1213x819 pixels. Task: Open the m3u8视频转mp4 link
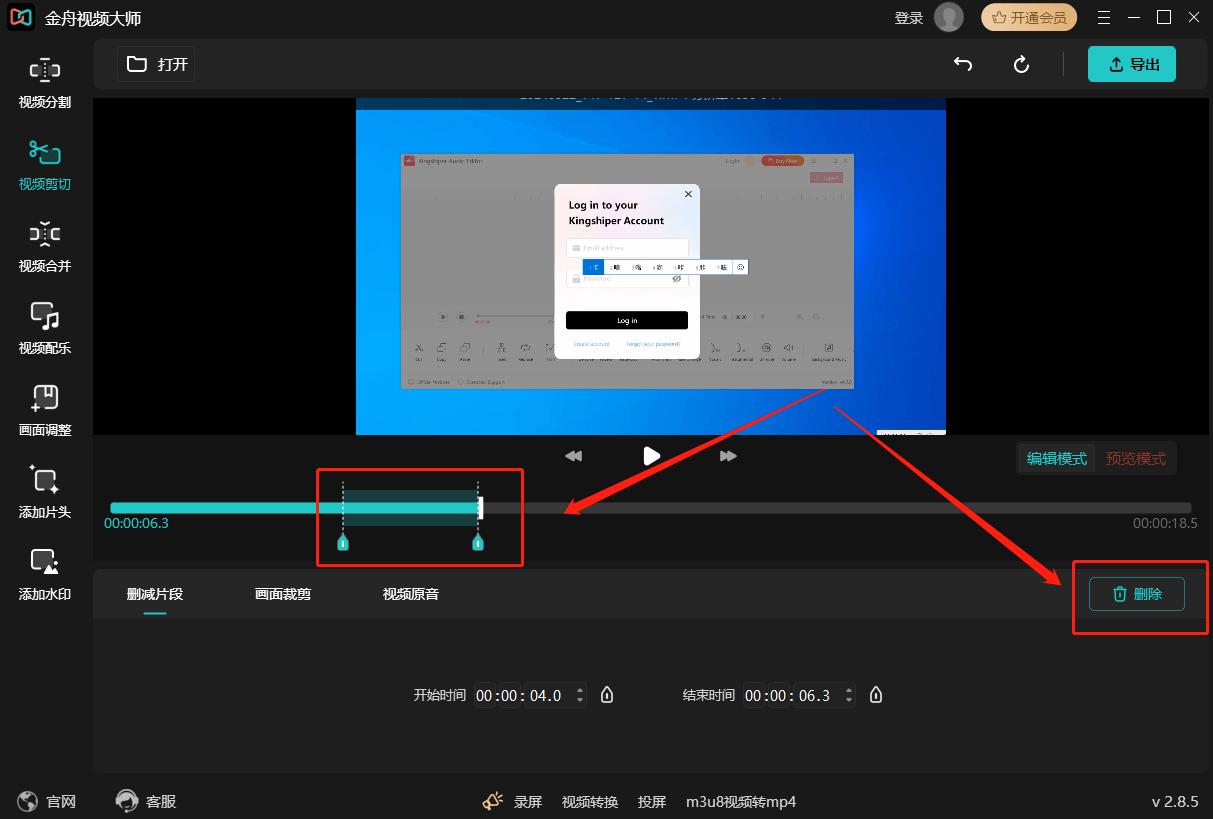[x=741, y=802]
